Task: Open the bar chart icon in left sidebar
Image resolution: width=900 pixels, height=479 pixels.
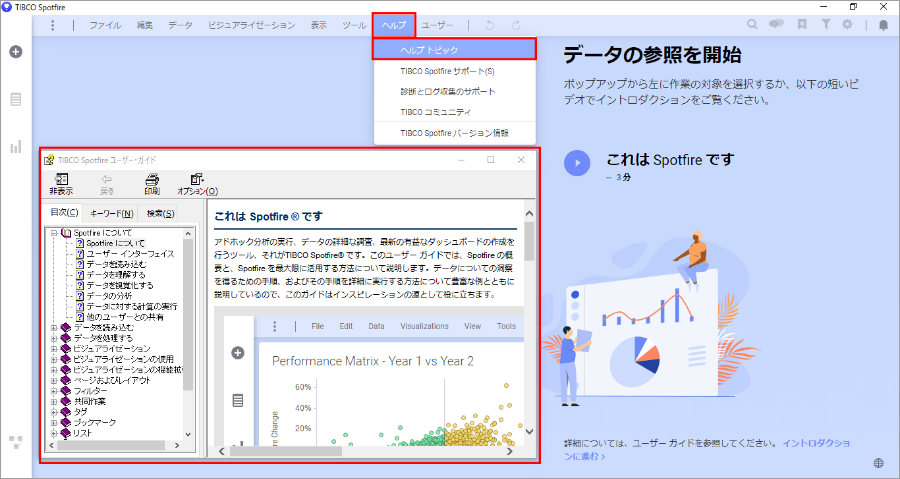Action: coord(15,147)
